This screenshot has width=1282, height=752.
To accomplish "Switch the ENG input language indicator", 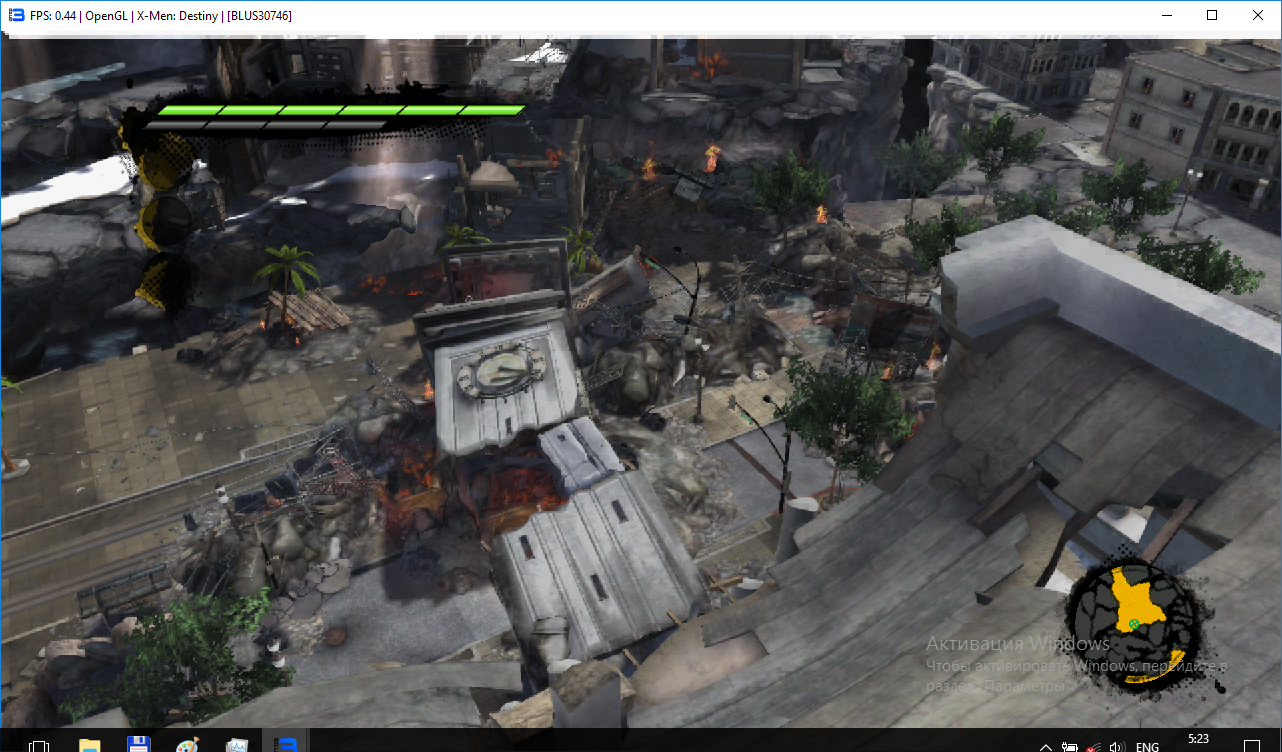I will pos(1148,746).
